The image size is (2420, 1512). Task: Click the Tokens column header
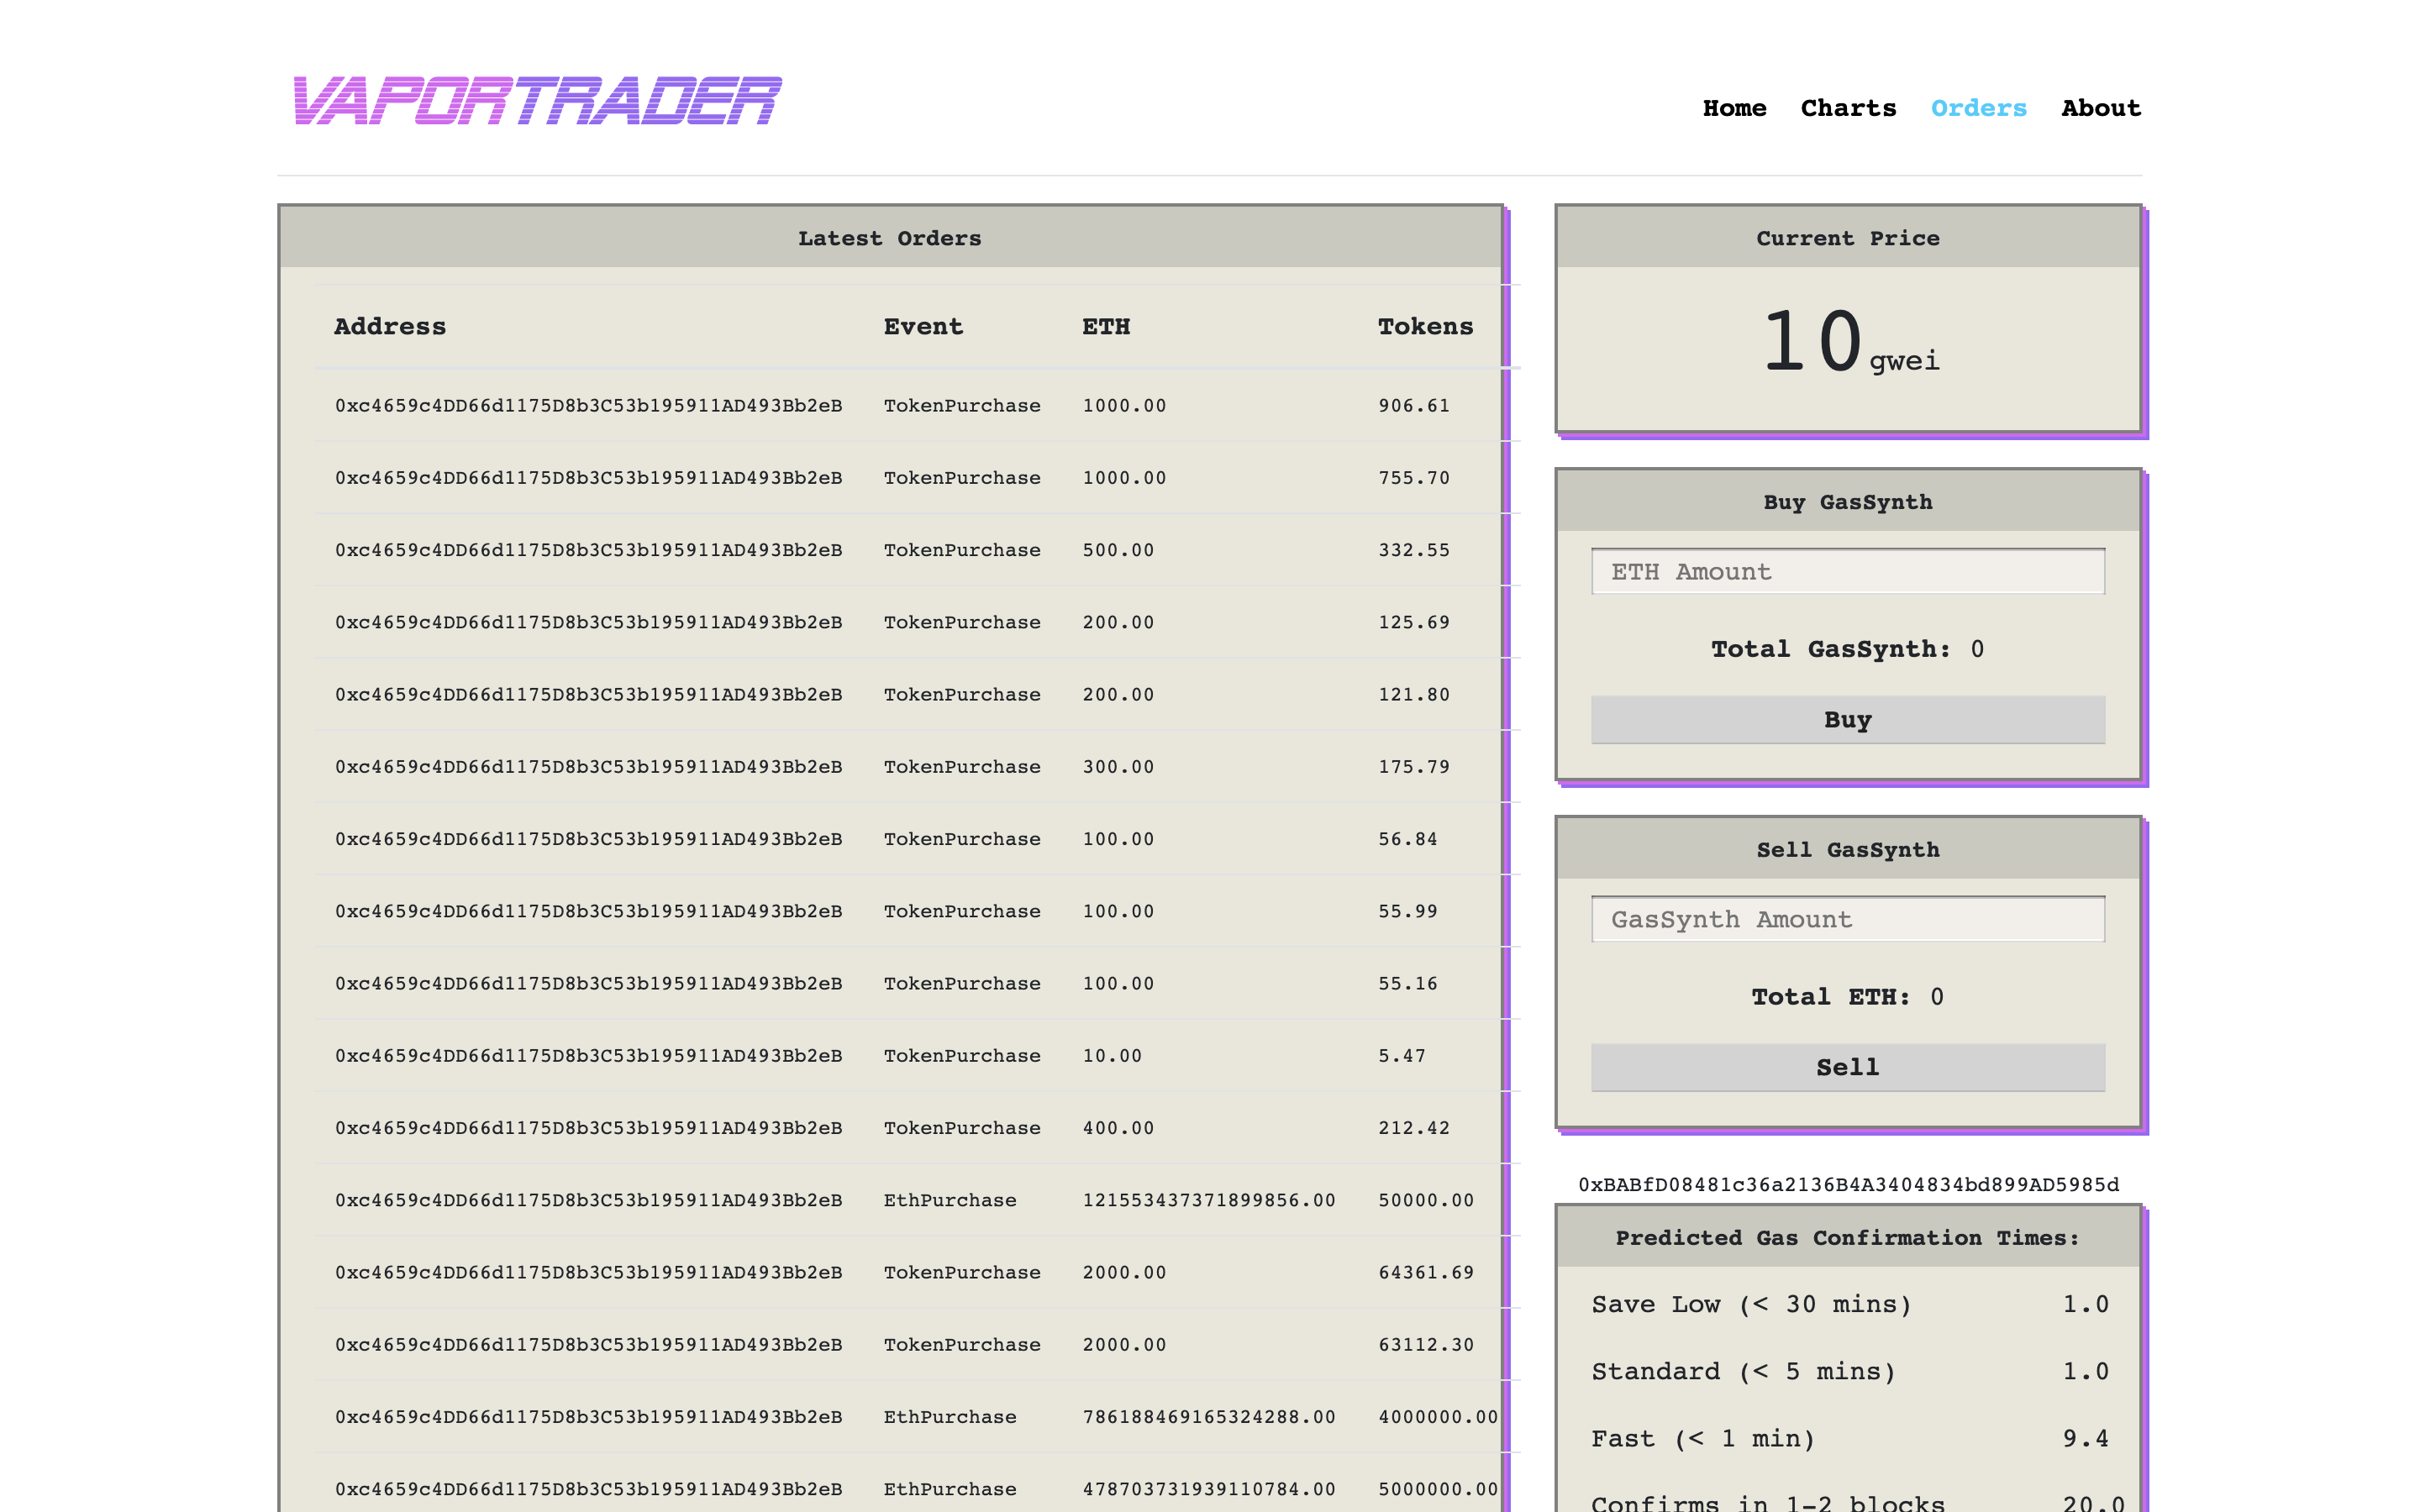[x=1425, y=327]
